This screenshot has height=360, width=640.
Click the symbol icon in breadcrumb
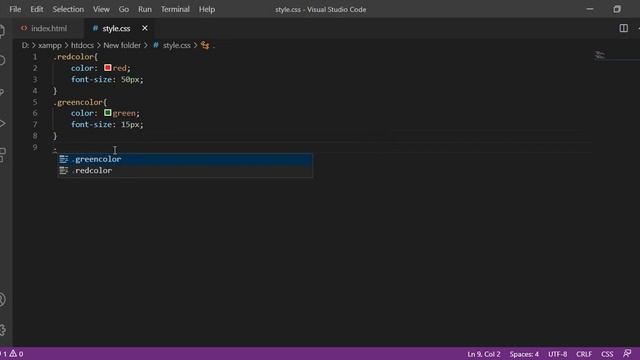[x=205, y=45]
